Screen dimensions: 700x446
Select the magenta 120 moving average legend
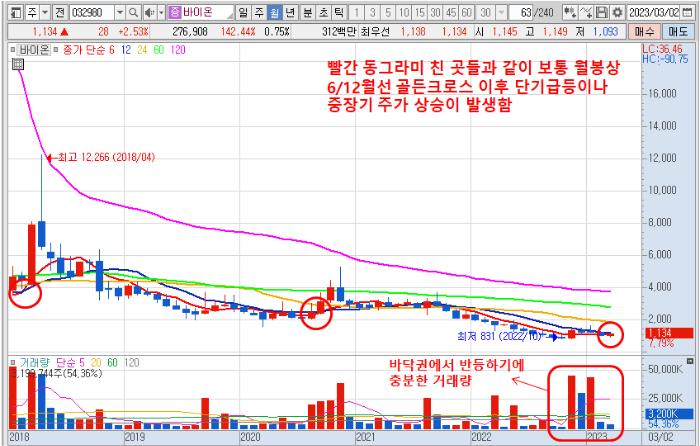(x=178, y=50)
